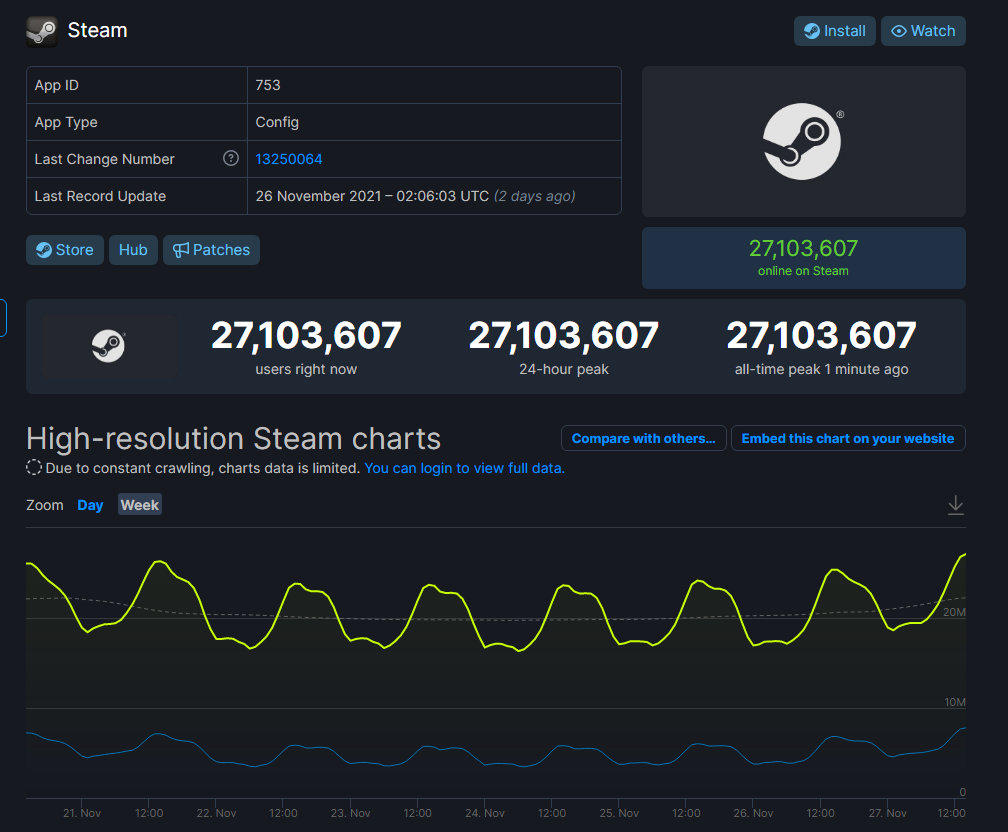This screenshot has width=1008, height=832.
Task: Switch chart zoom to Week
Action: pos(139,505)
